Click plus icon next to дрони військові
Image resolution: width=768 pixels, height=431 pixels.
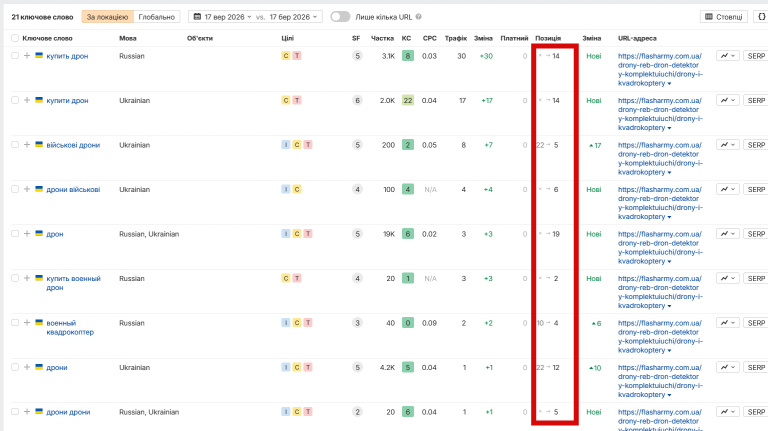tap(27, 190)
